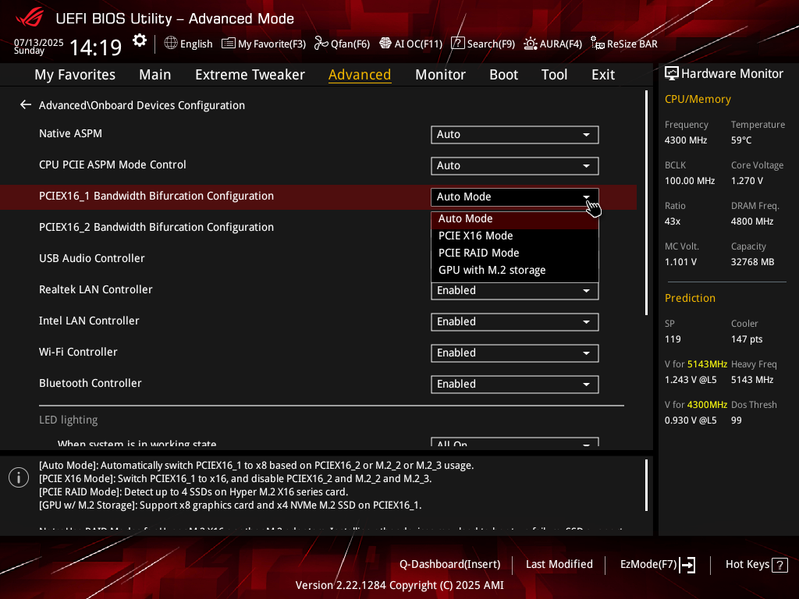Image resolution: width=799 pixels, height=599 pixels.
Task: Switch to the Extreme Tweaker tab
Action: click(250, 75)
